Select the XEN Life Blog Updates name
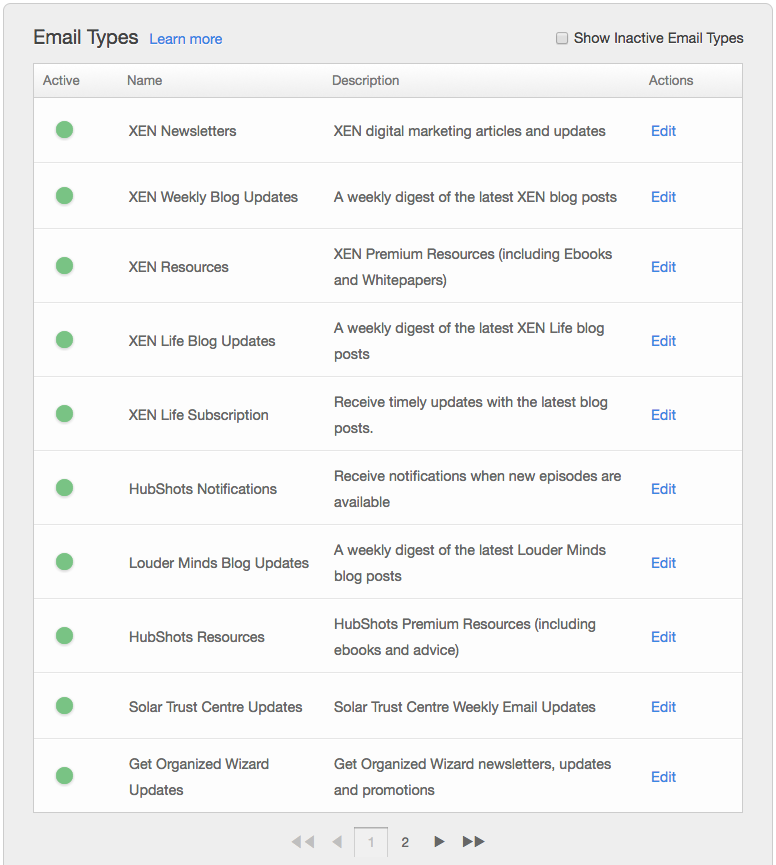 pyautogui.click(x=202, y=341)
